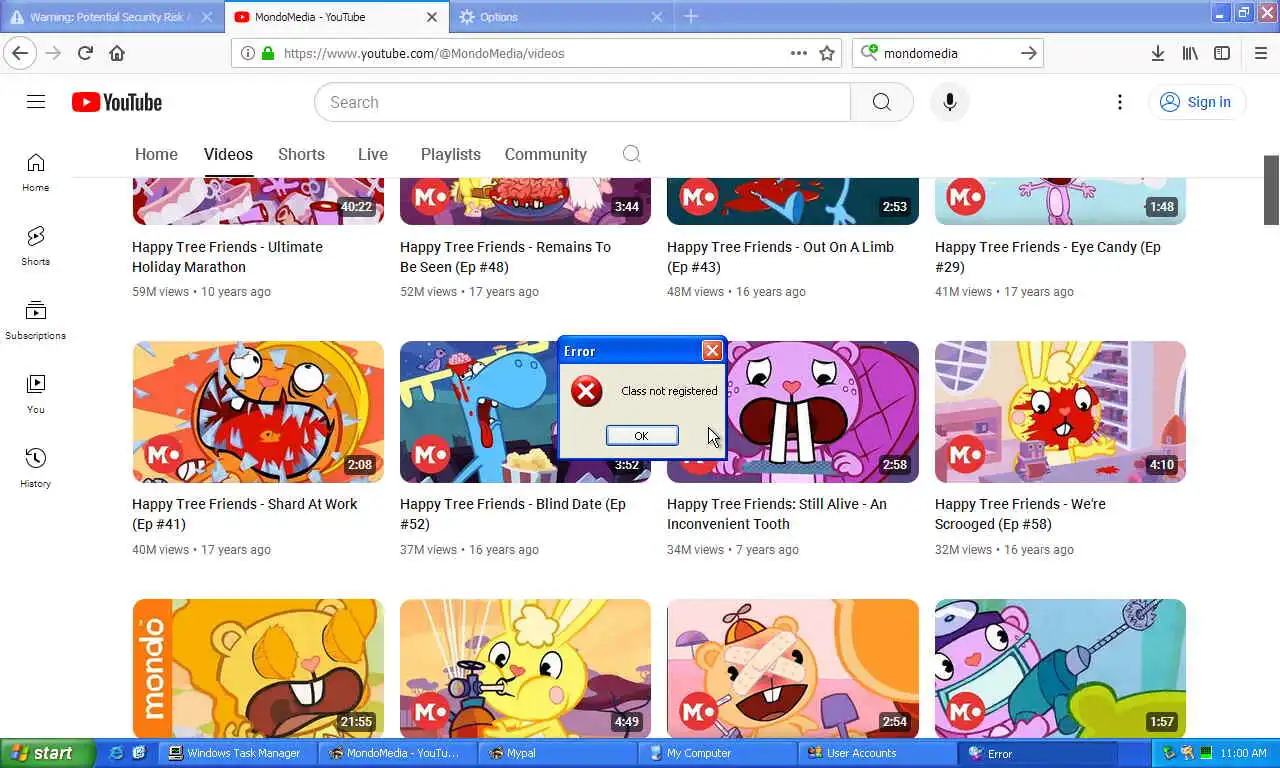Switch to the channel Shorts tab
Screen dimensions: 1280x768
[x=301, y=154]
